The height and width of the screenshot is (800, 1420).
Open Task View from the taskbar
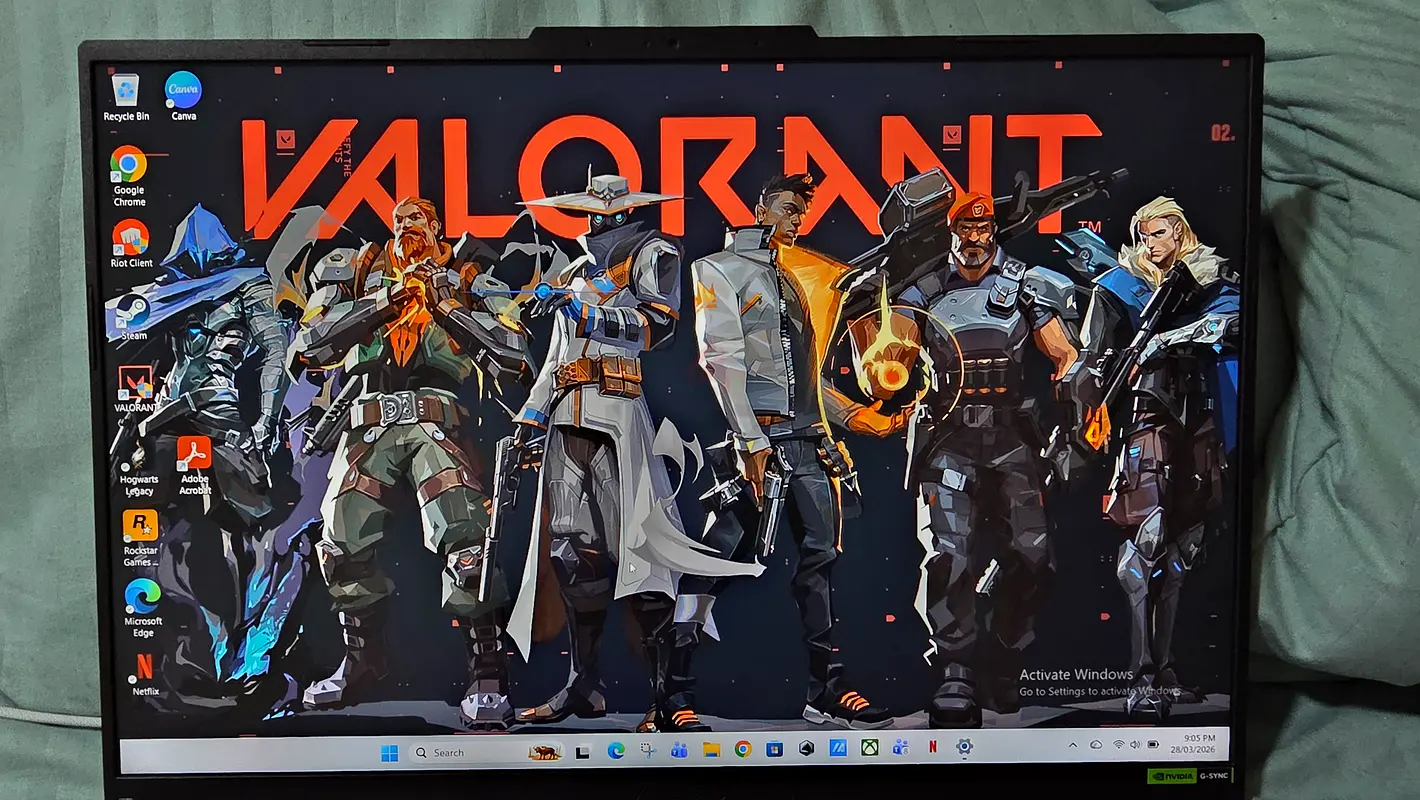583,751
